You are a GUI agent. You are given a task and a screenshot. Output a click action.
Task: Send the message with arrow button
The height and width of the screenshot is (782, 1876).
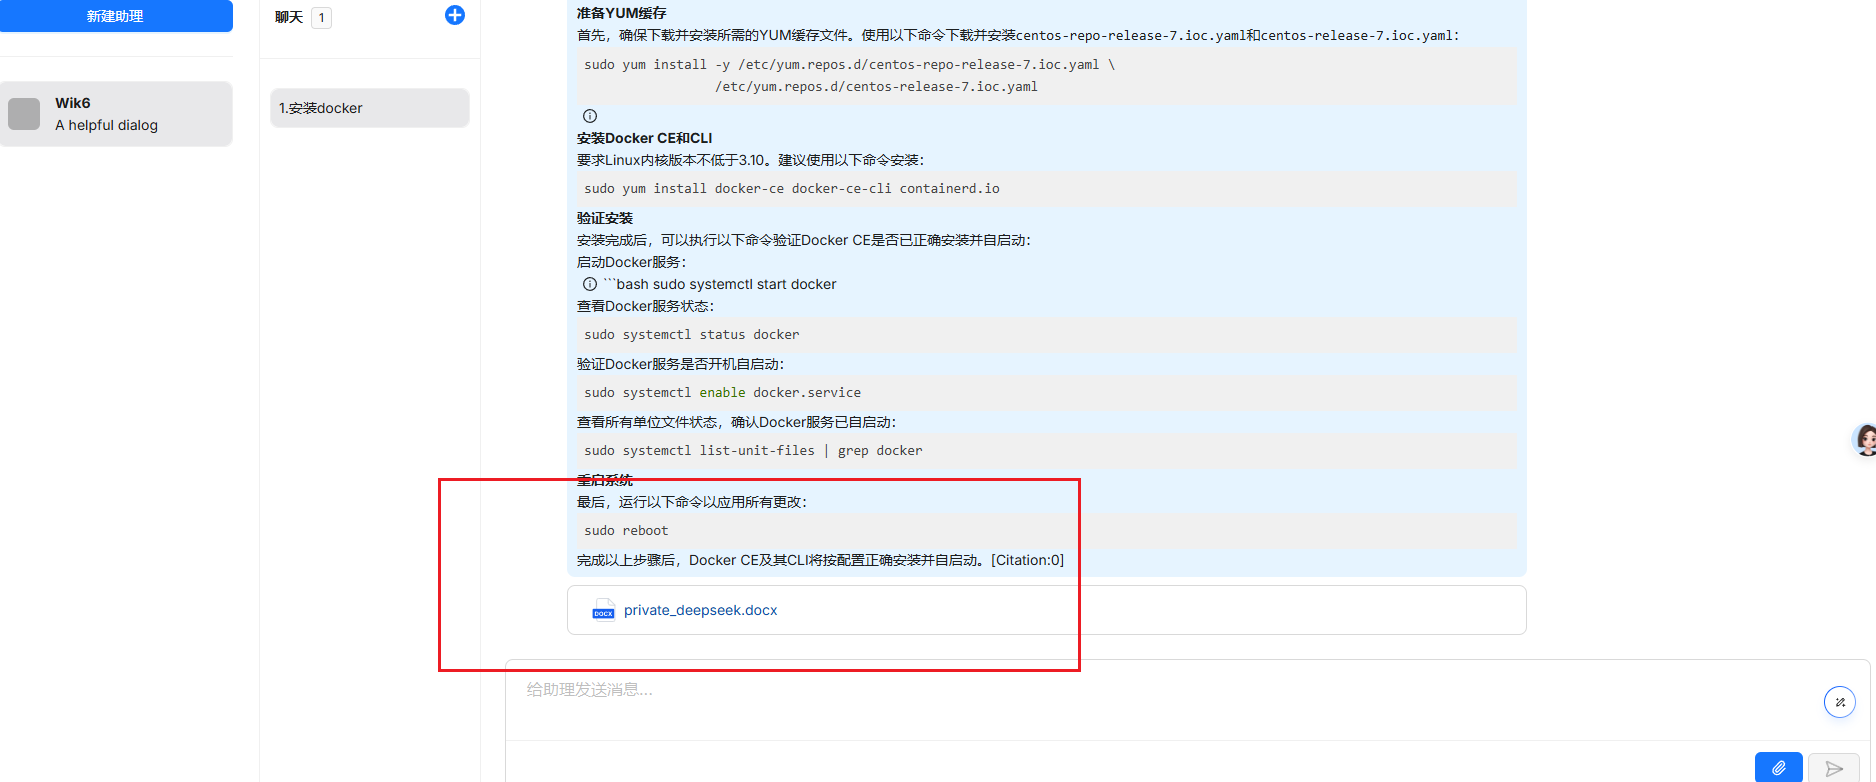pyautogui.click(x=1834, y=767)
